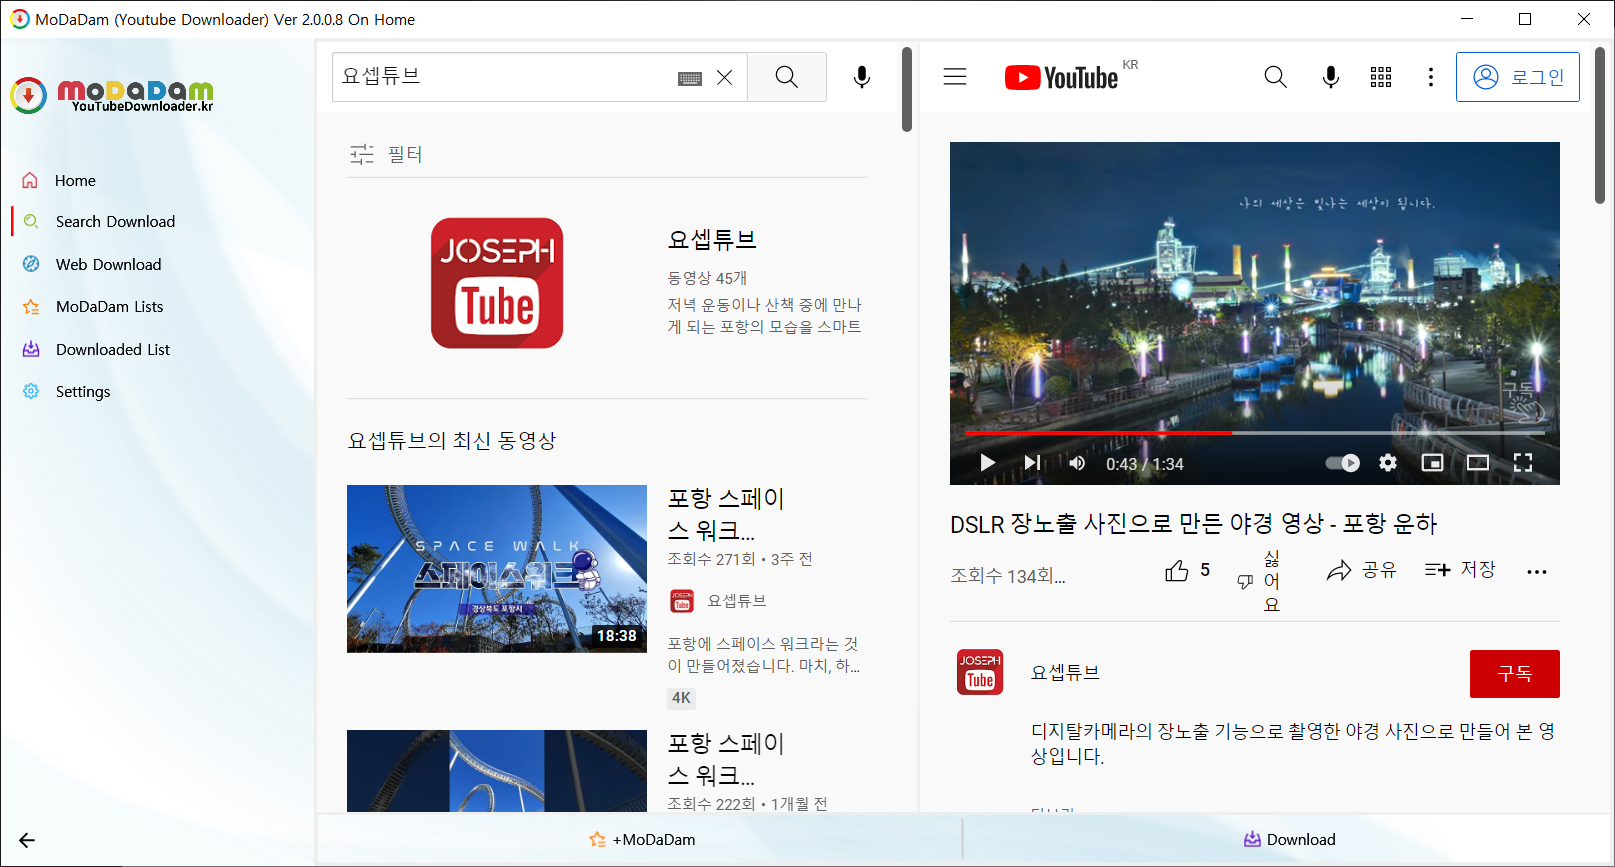Play the video with the play button
Viewport: 1615px width, 867px height.
click(x=988, y=463)
